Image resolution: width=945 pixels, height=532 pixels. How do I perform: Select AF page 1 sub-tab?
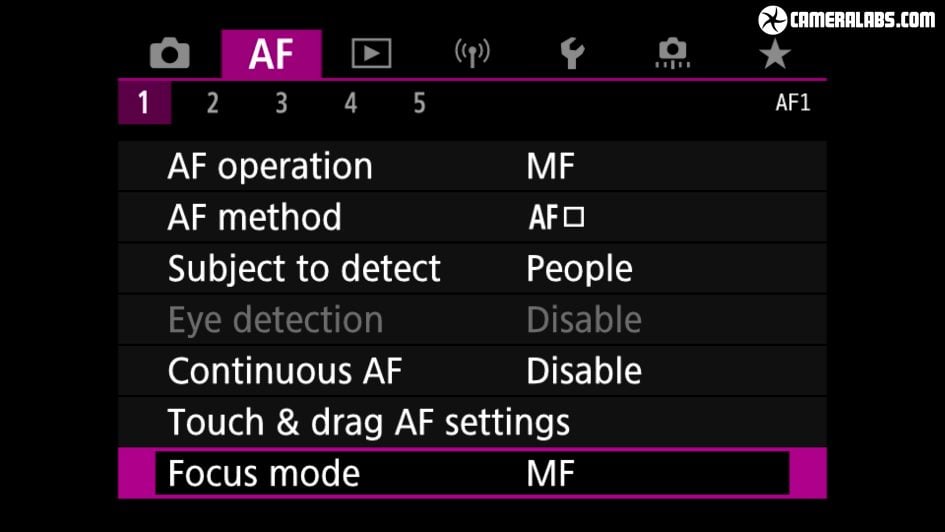point(144,102)
